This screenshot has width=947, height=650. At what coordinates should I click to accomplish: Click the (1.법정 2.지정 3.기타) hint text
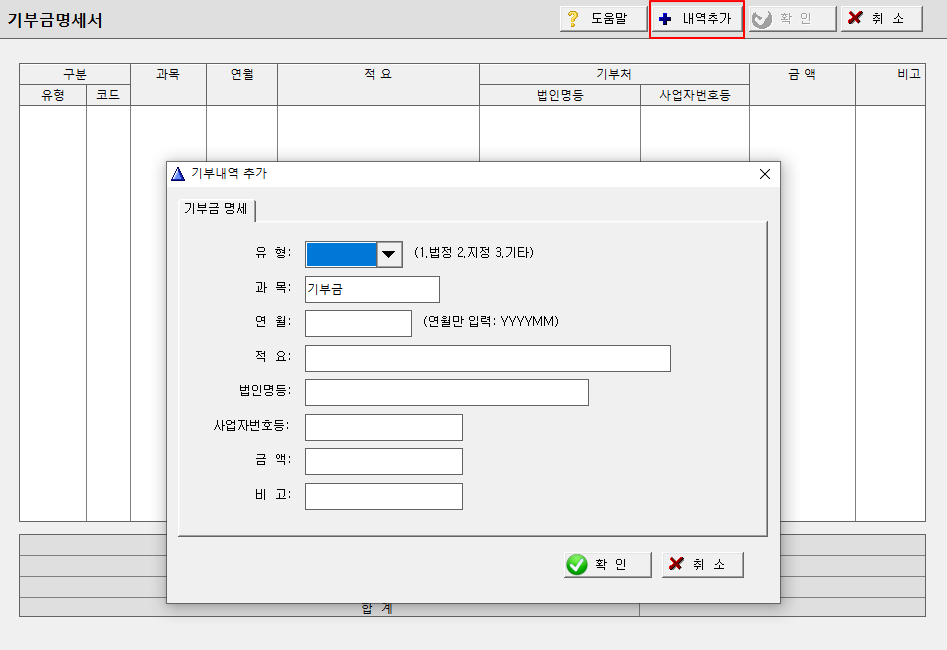(x=474, y=253)
